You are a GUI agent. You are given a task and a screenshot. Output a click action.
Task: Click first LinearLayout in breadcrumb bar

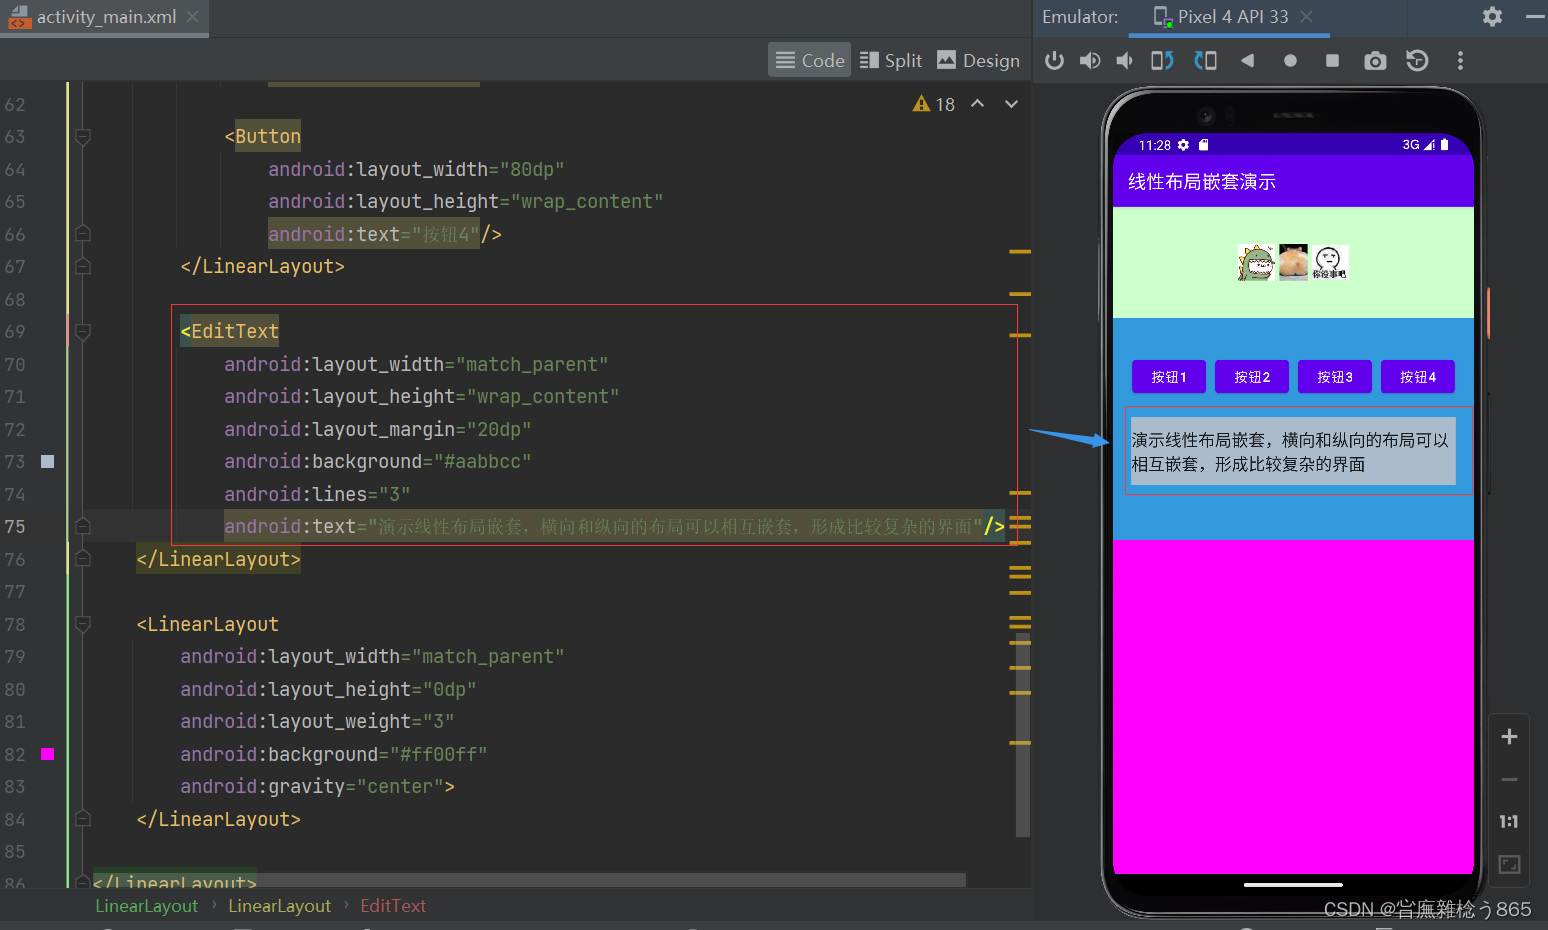click(147, 906)
